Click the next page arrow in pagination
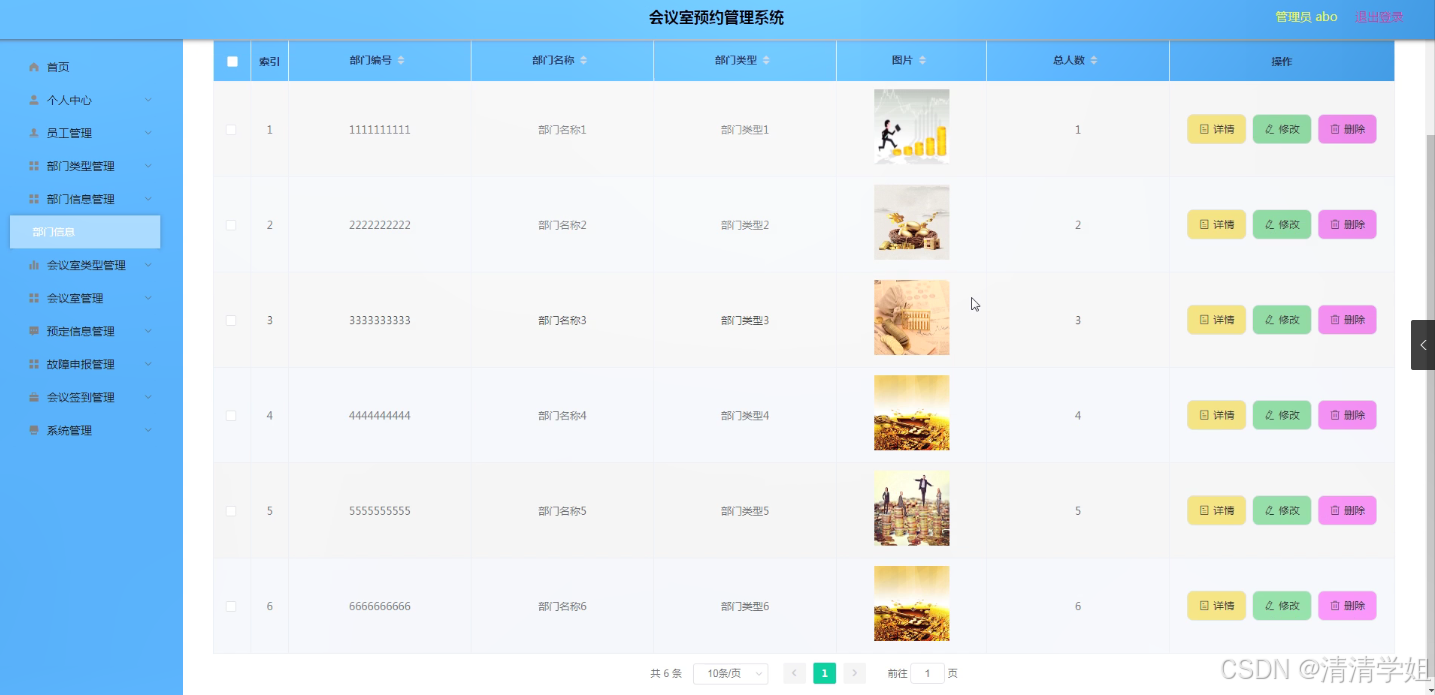The image size is (1435, 695). 854,673
